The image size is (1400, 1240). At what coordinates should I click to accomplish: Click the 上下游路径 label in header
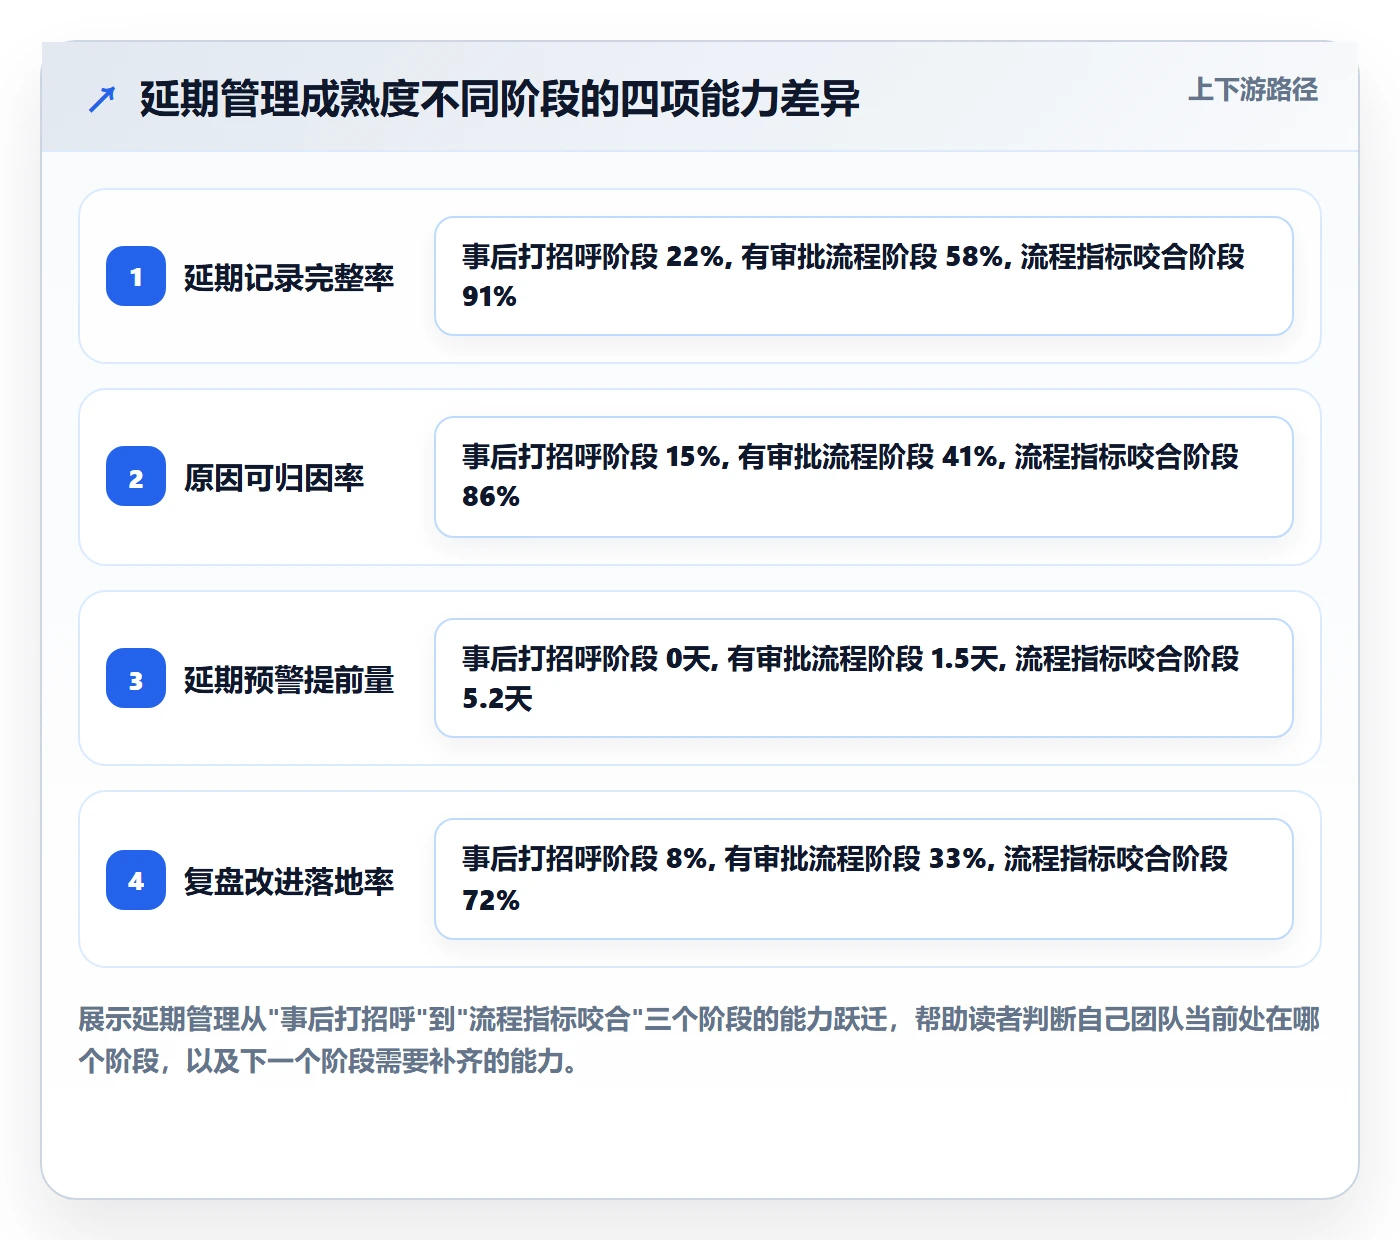tap(1252, 90)
